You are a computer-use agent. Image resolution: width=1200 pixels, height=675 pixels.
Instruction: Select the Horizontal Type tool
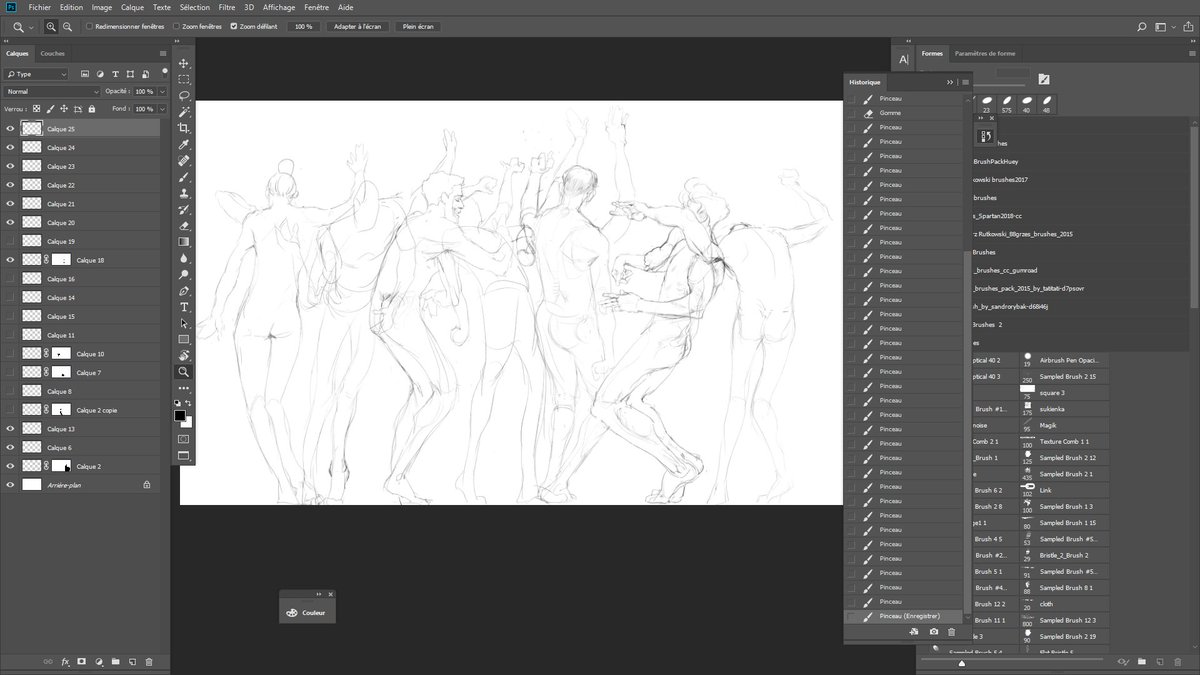tap(184, 306)
